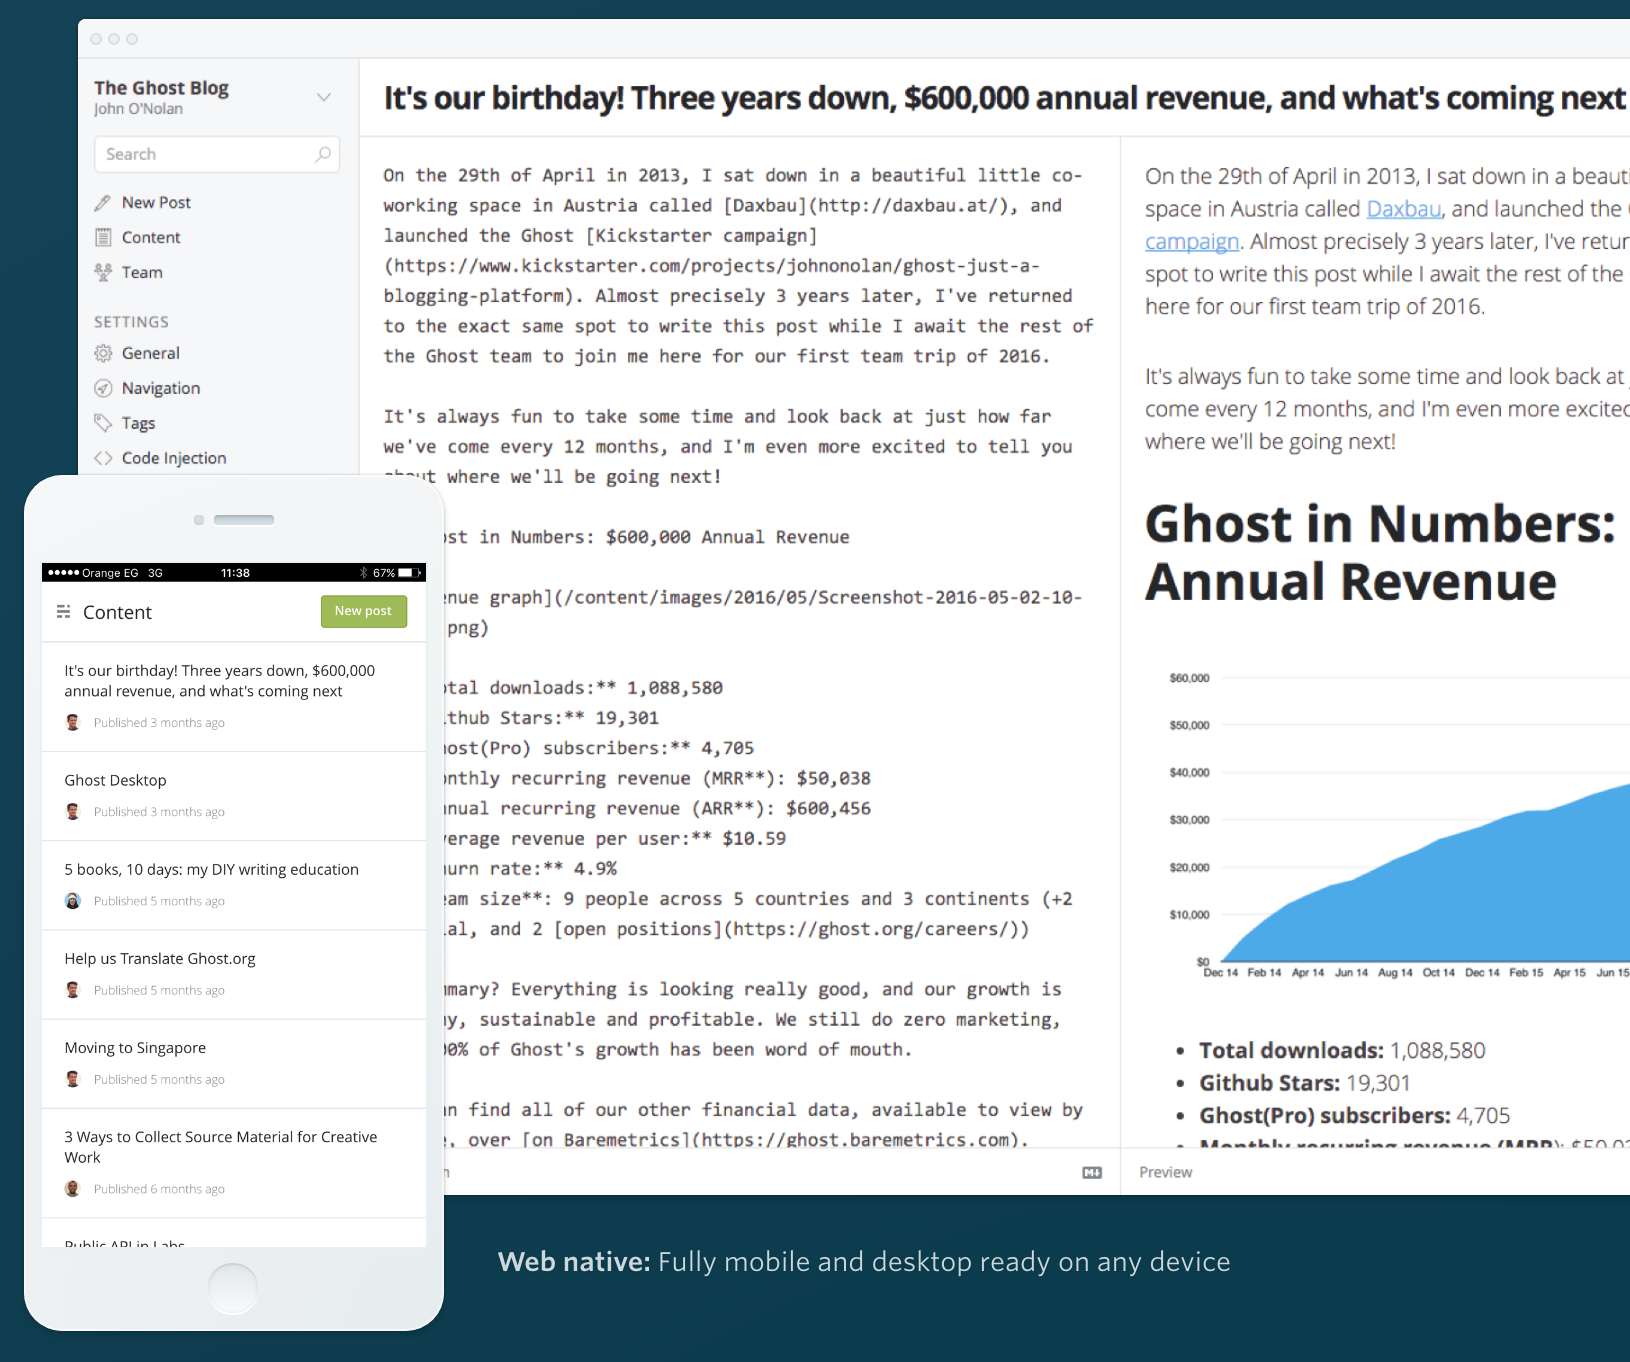Viewport: 1630px width, 1362px height.
Task: Open Tags settings
Action: coord(138,423)
